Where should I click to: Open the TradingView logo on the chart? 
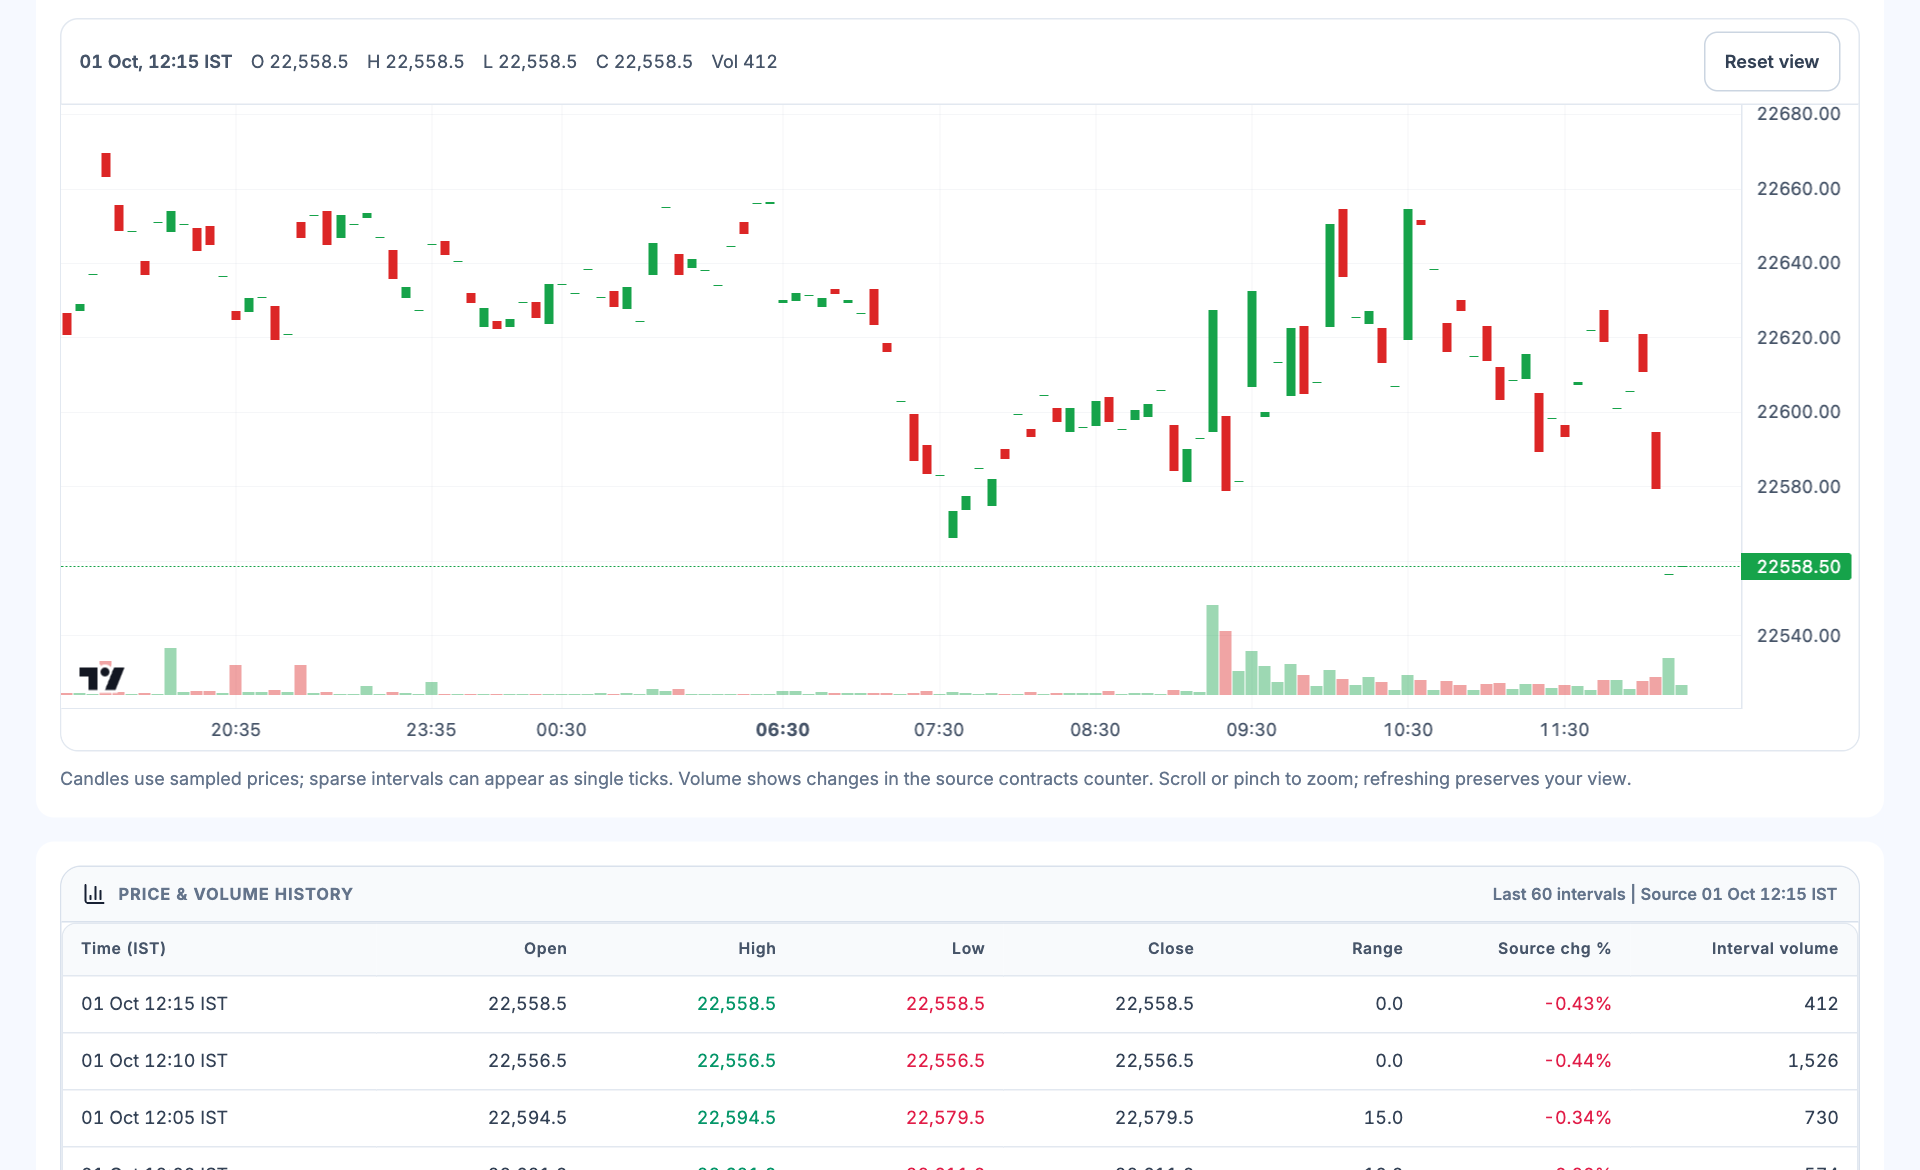pyautogui.click(x=102, y=678)
